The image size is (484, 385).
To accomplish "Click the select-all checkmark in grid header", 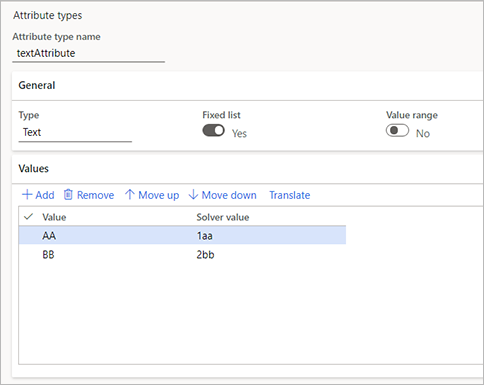I will click(29, 217).
